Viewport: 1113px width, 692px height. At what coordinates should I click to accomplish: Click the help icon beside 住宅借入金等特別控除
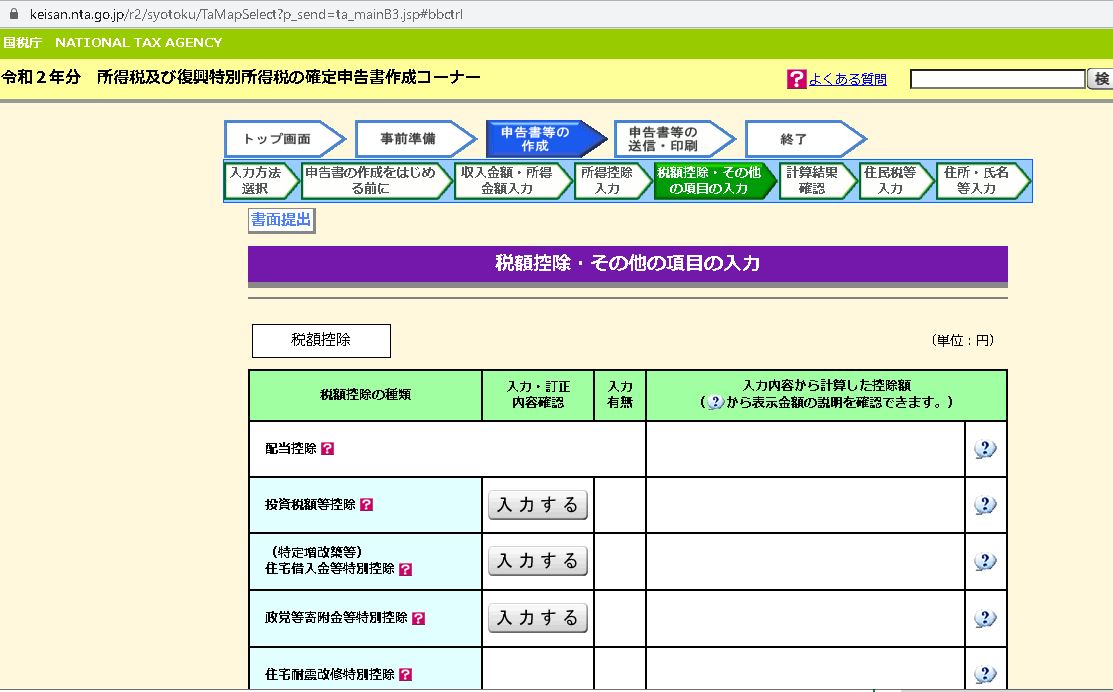[x=405, y=570]
